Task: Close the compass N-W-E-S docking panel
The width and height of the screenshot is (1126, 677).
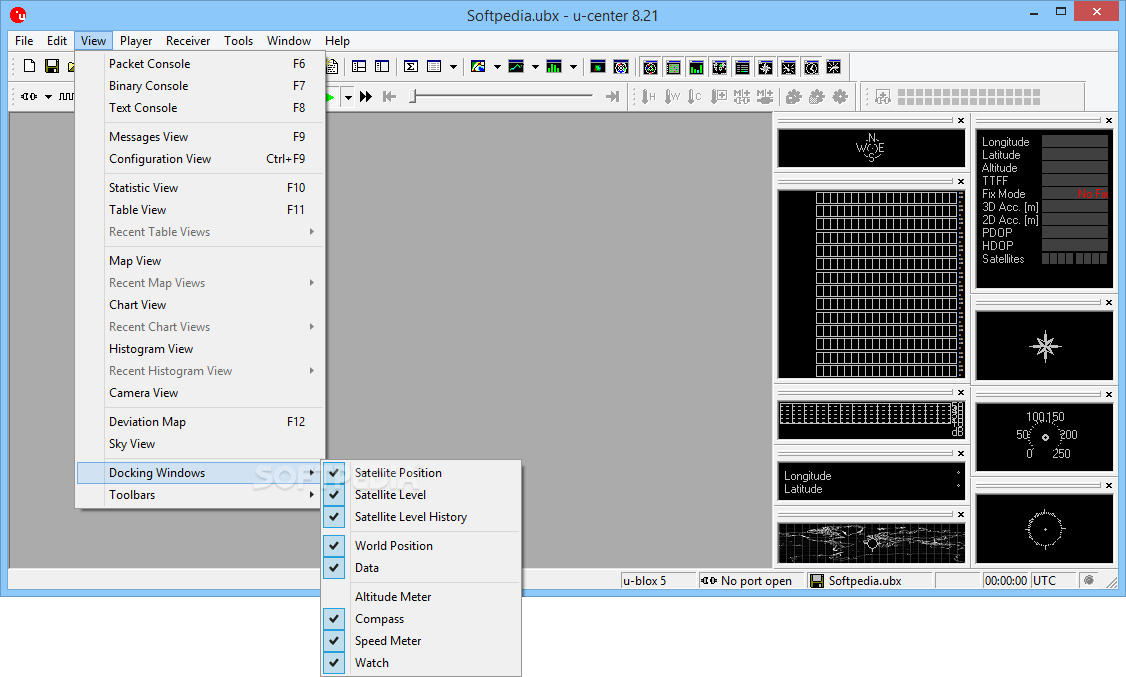Action: pyautogui.click(x=961, y=121)
